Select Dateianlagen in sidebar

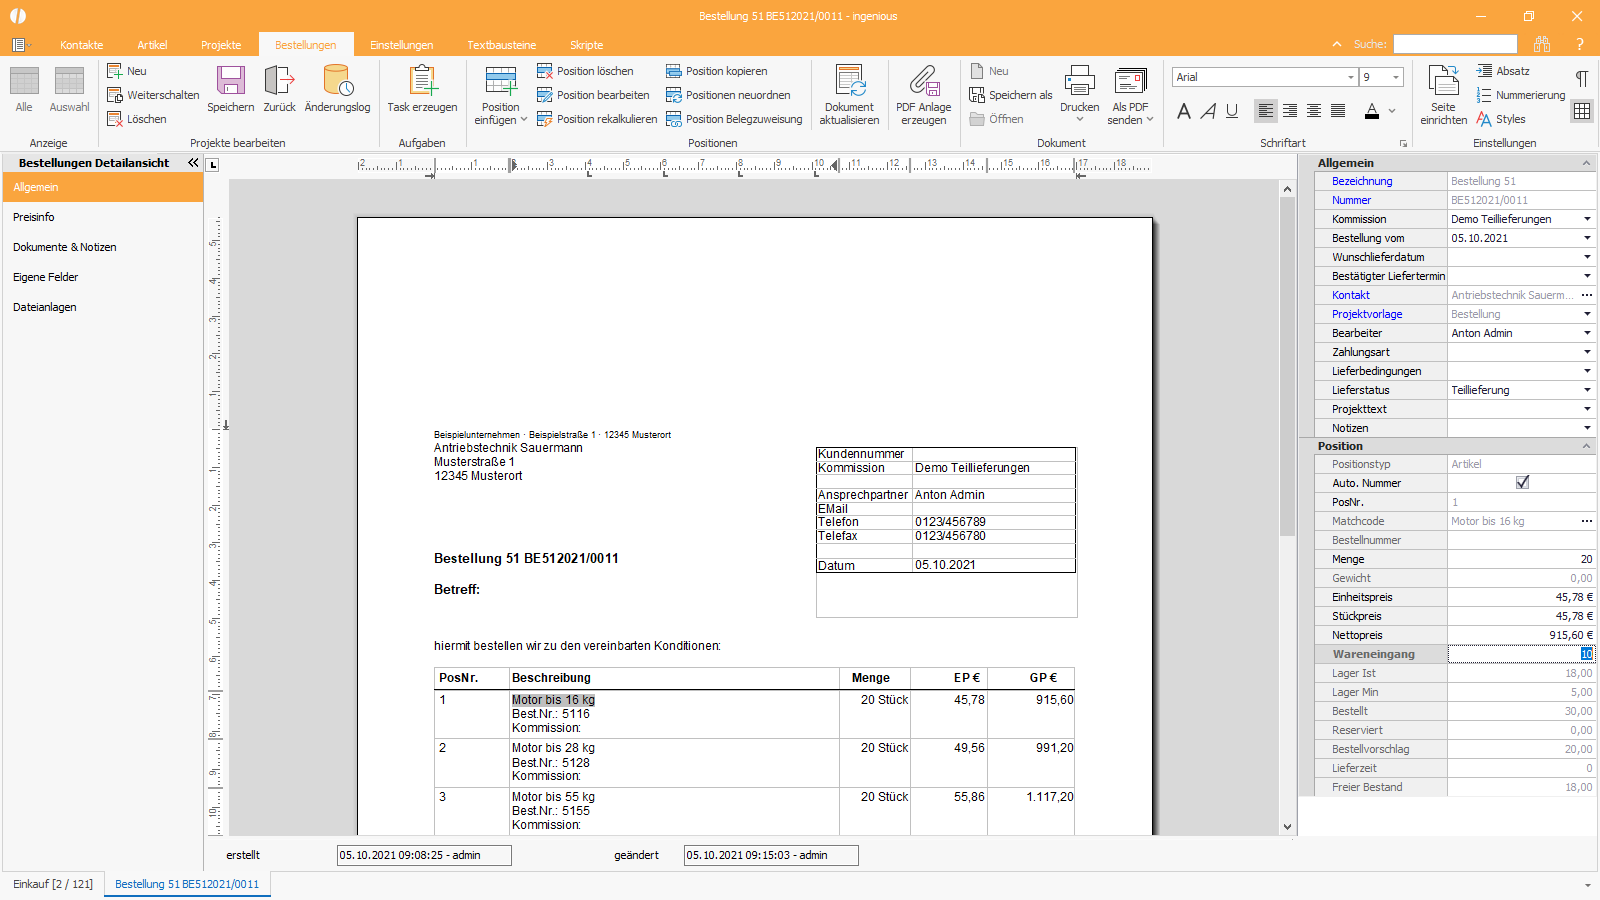coord(103,307)
